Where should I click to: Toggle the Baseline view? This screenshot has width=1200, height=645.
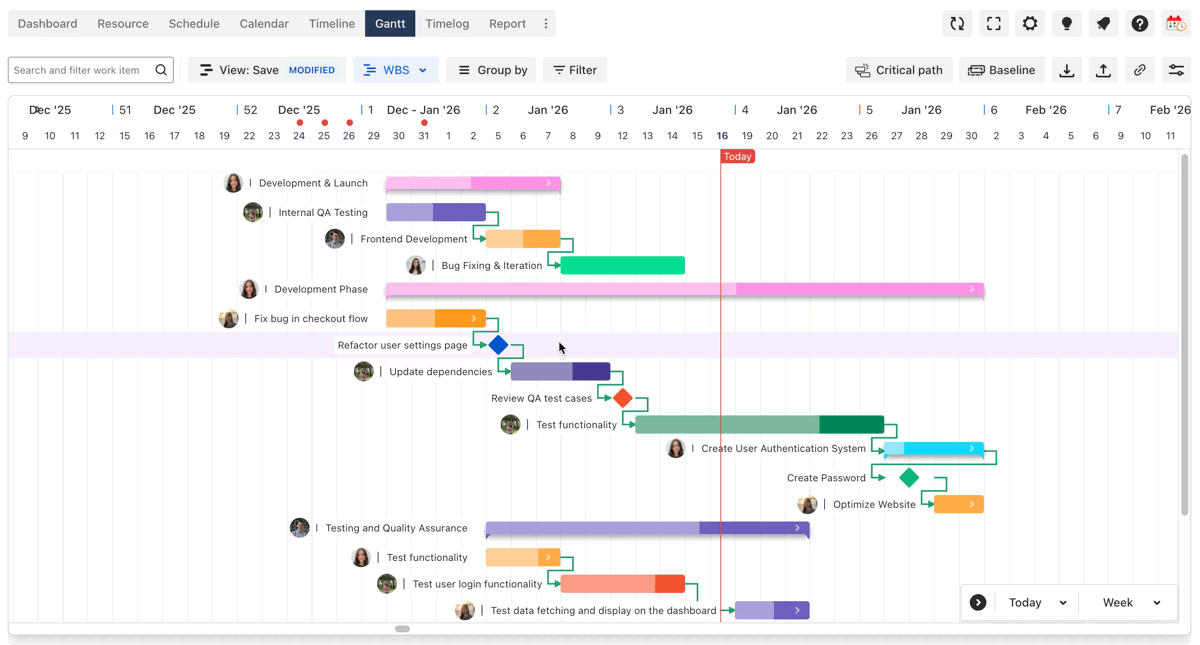(x=1002, y=70)
